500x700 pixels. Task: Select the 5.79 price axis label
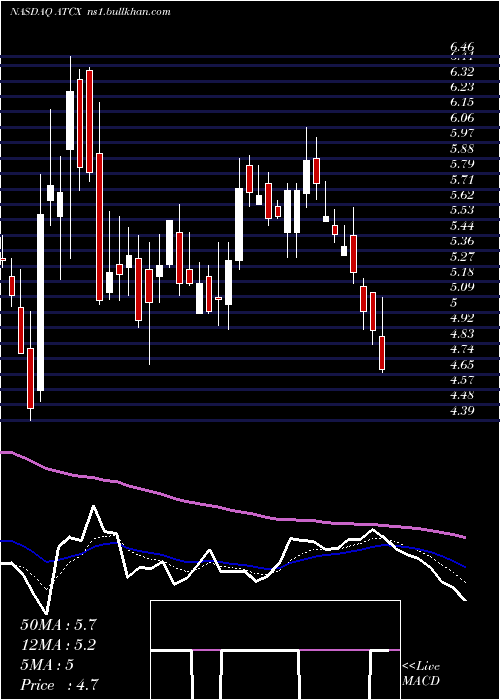click(x=462, y=164)
